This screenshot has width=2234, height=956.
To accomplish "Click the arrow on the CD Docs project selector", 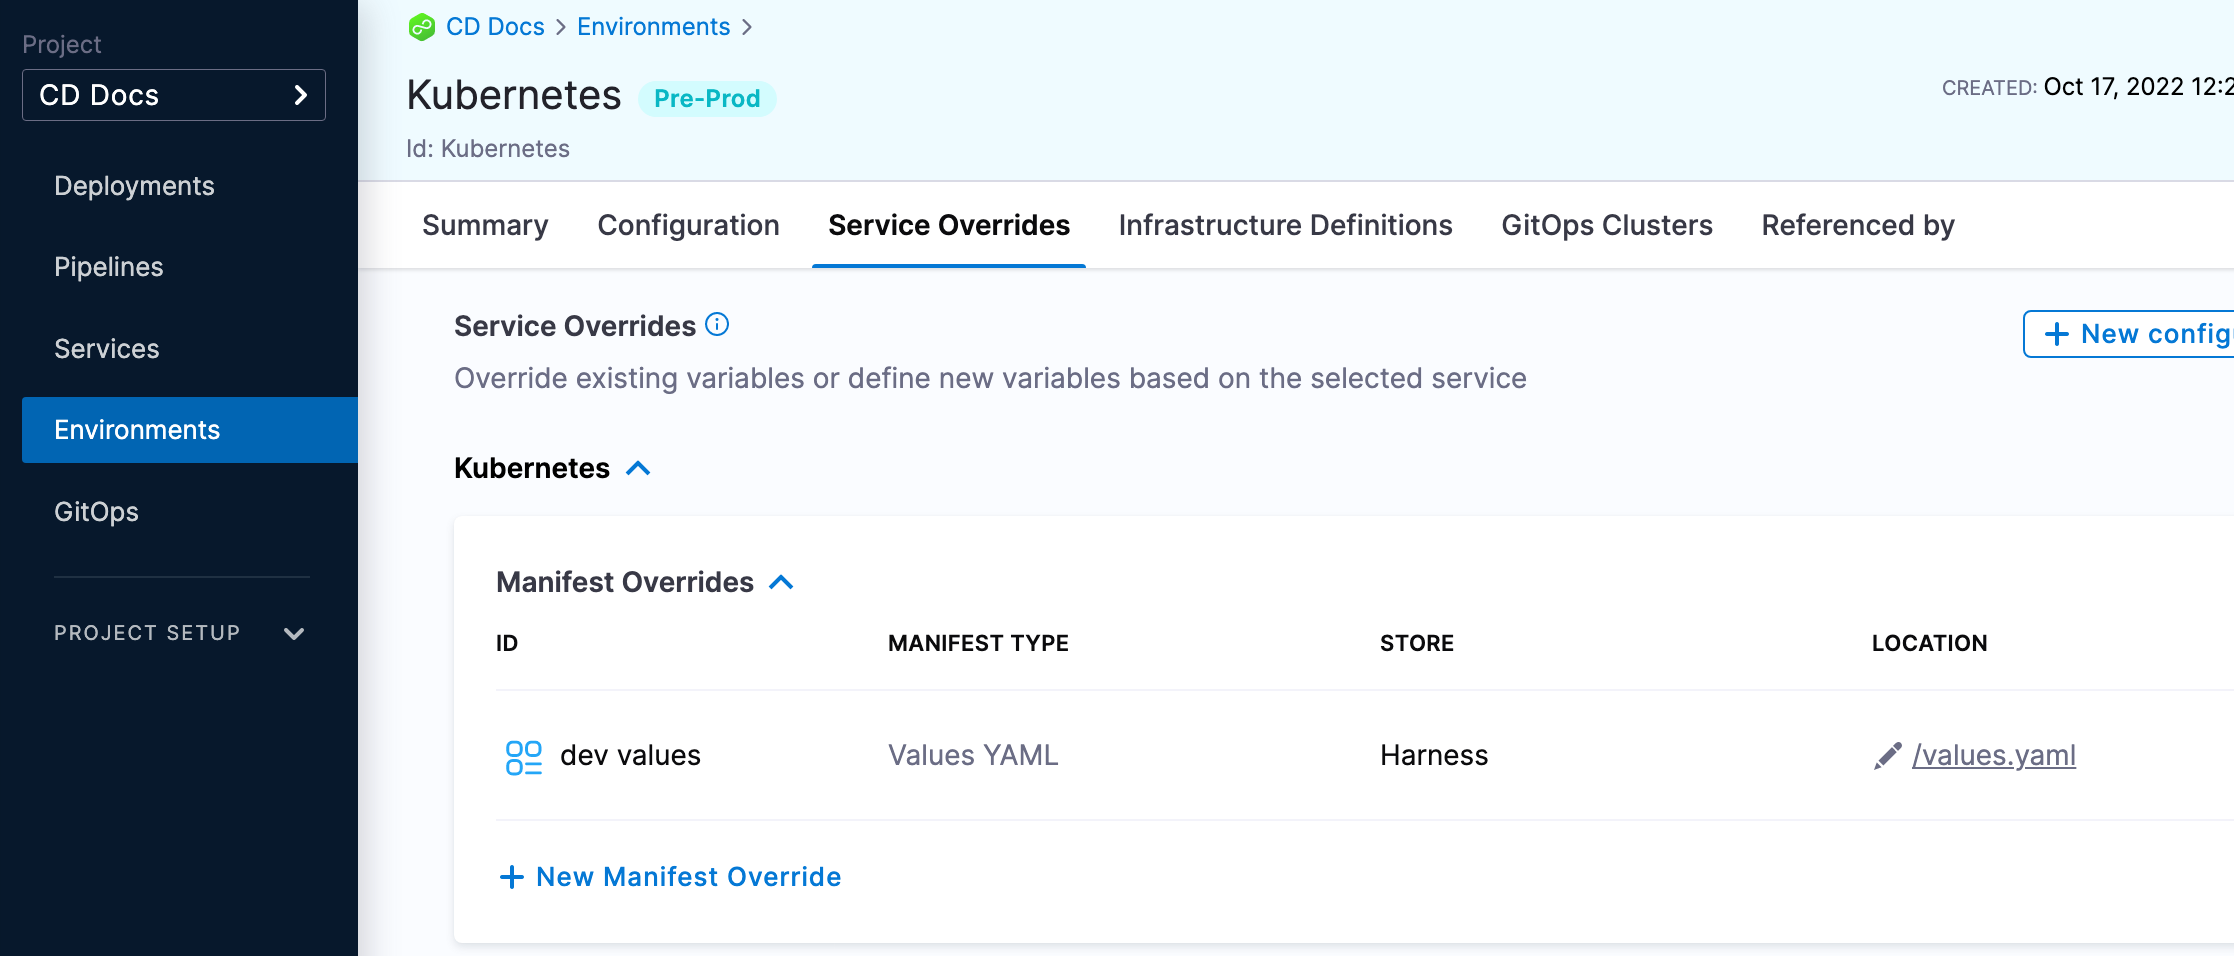I will (299, 95).
